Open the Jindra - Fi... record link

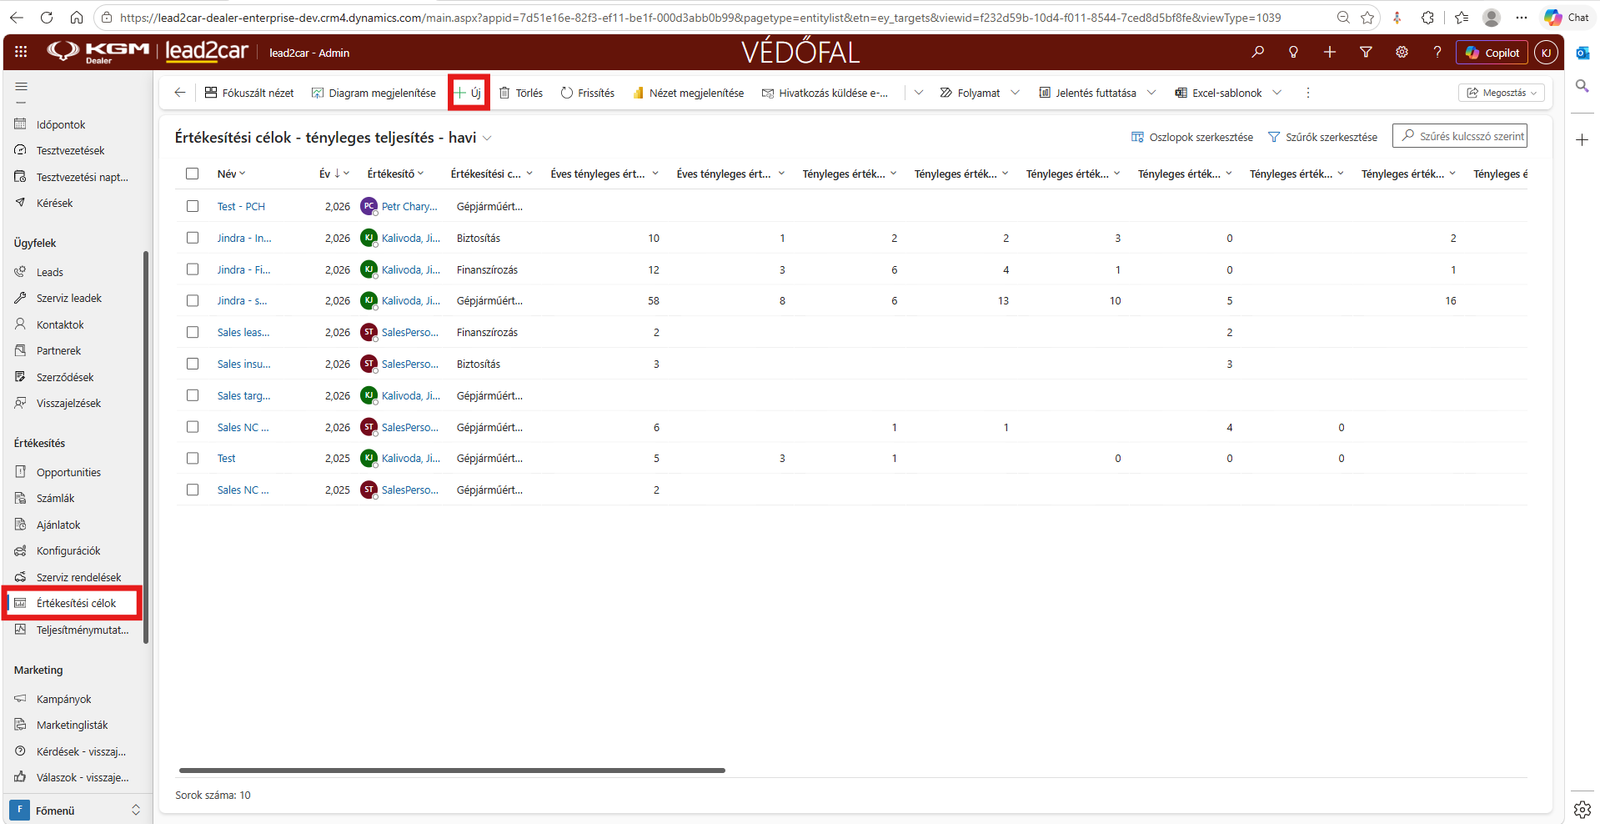click(244, 270)
